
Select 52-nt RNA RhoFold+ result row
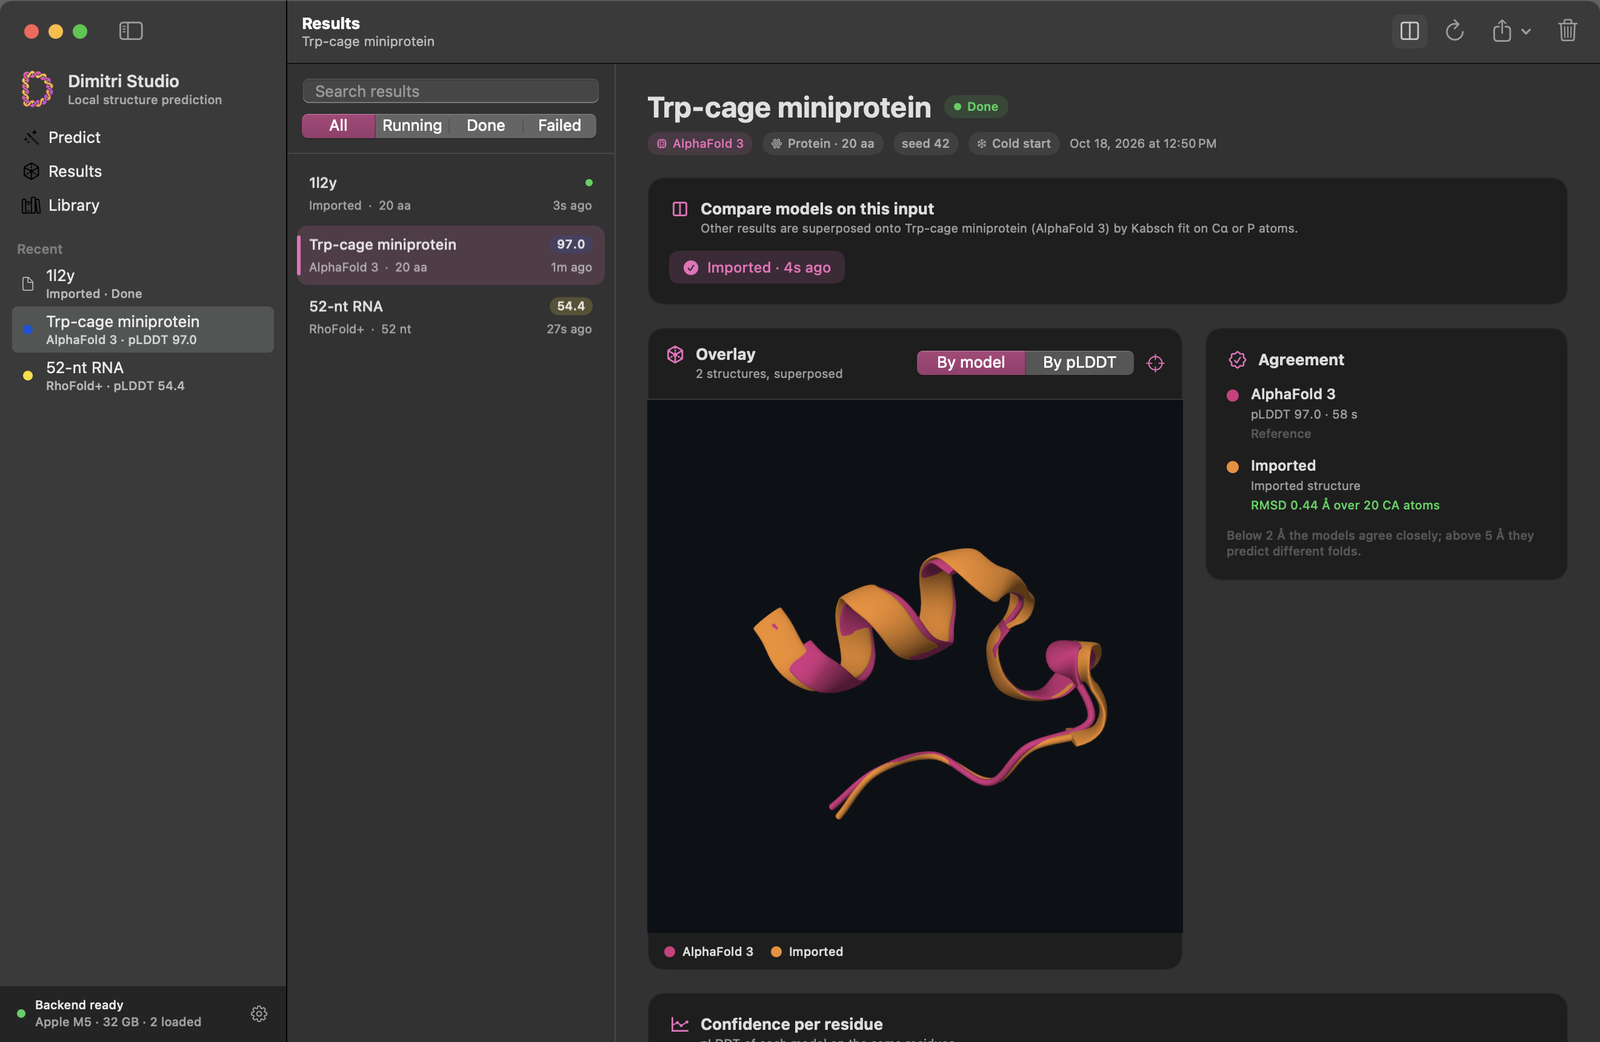click(x=451, y=317)
